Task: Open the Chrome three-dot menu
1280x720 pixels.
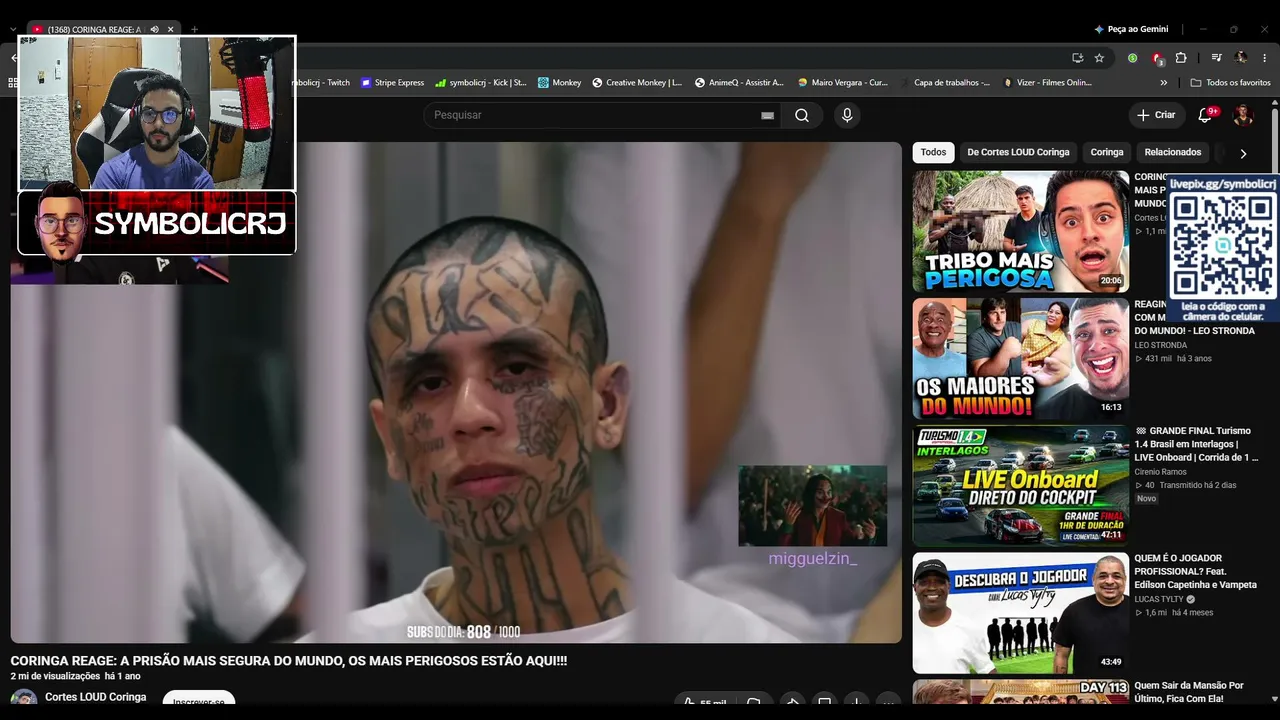Action: (1265, 58)
